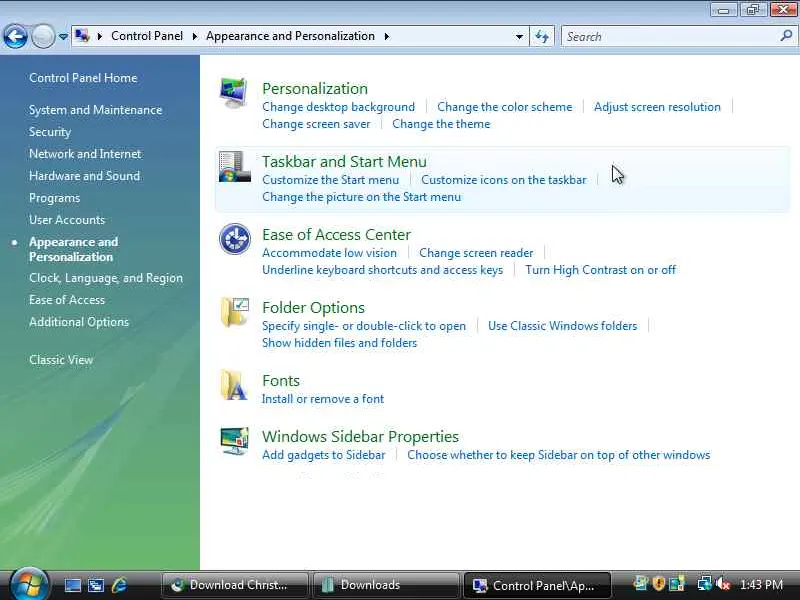The width and height of the screenshot is (800, 600).
Task: Click Use Classic Windows folders
Action: click(562, 326)
